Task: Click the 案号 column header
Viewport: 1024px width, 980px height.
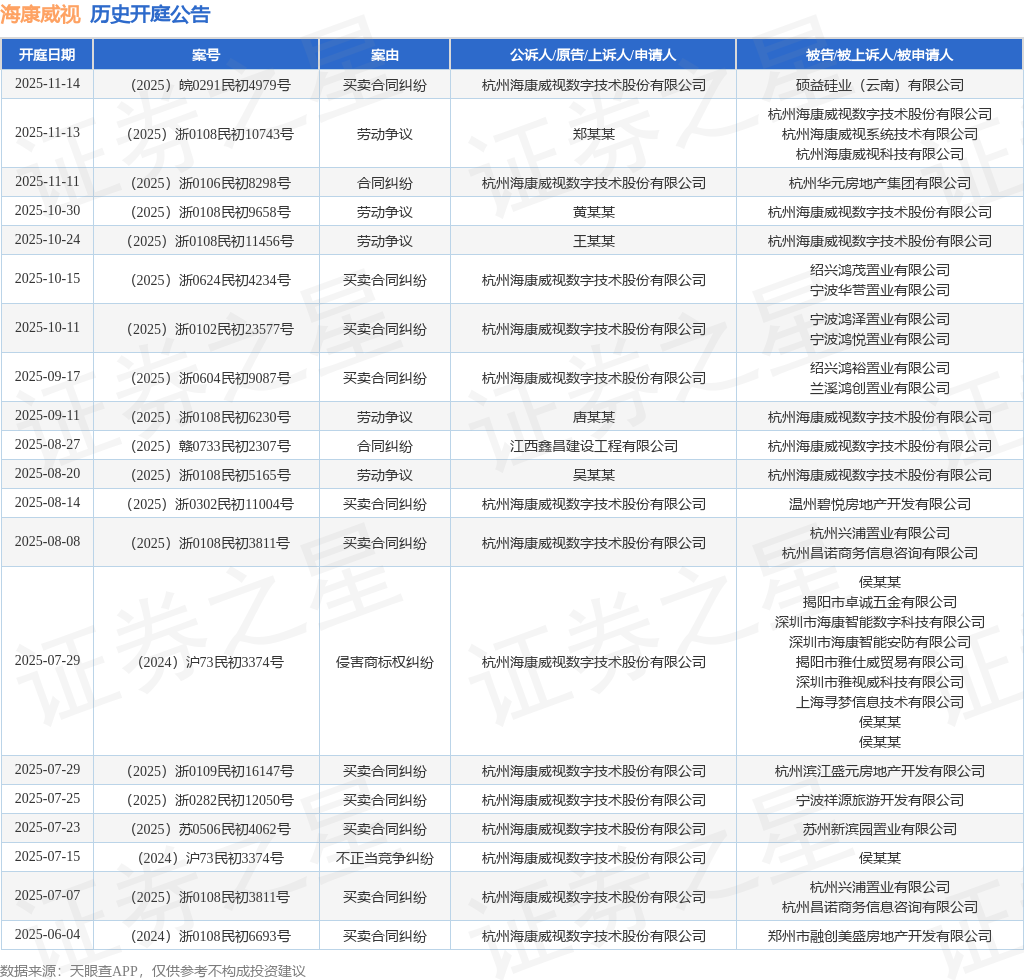Action: (x=206, y=55)
